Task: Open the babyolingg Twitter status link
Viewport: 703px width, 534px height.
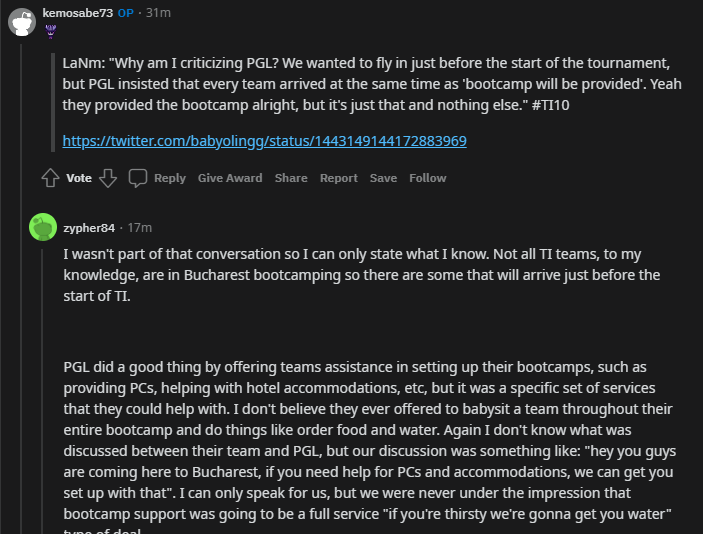Action: tap(264, 141)
